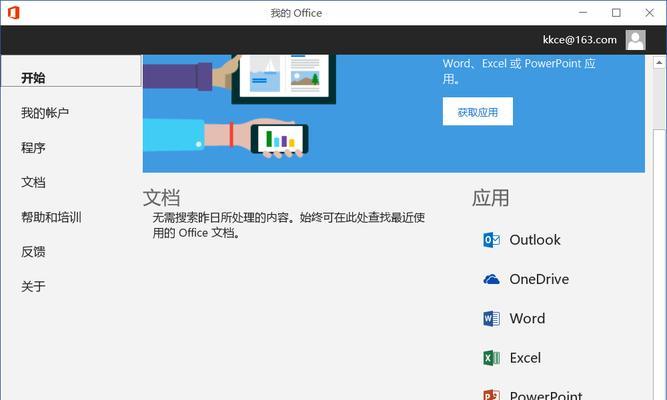Click the Excel app icon
Viewport: 667px width, 400px height.
491,358
